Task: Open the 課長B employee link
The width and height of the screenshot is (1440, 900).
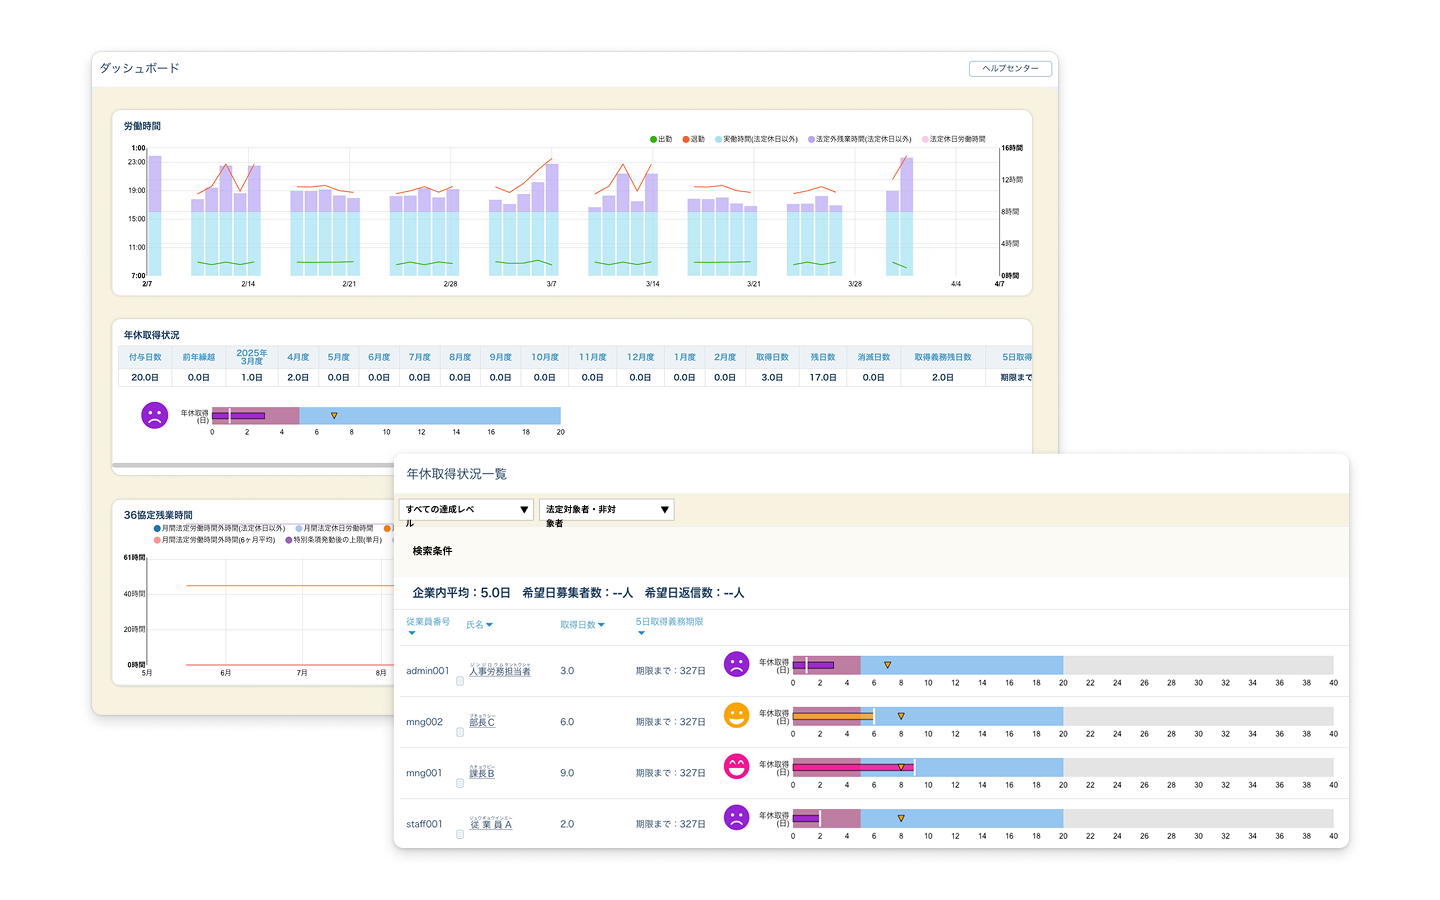Action: tap(482, 773)
